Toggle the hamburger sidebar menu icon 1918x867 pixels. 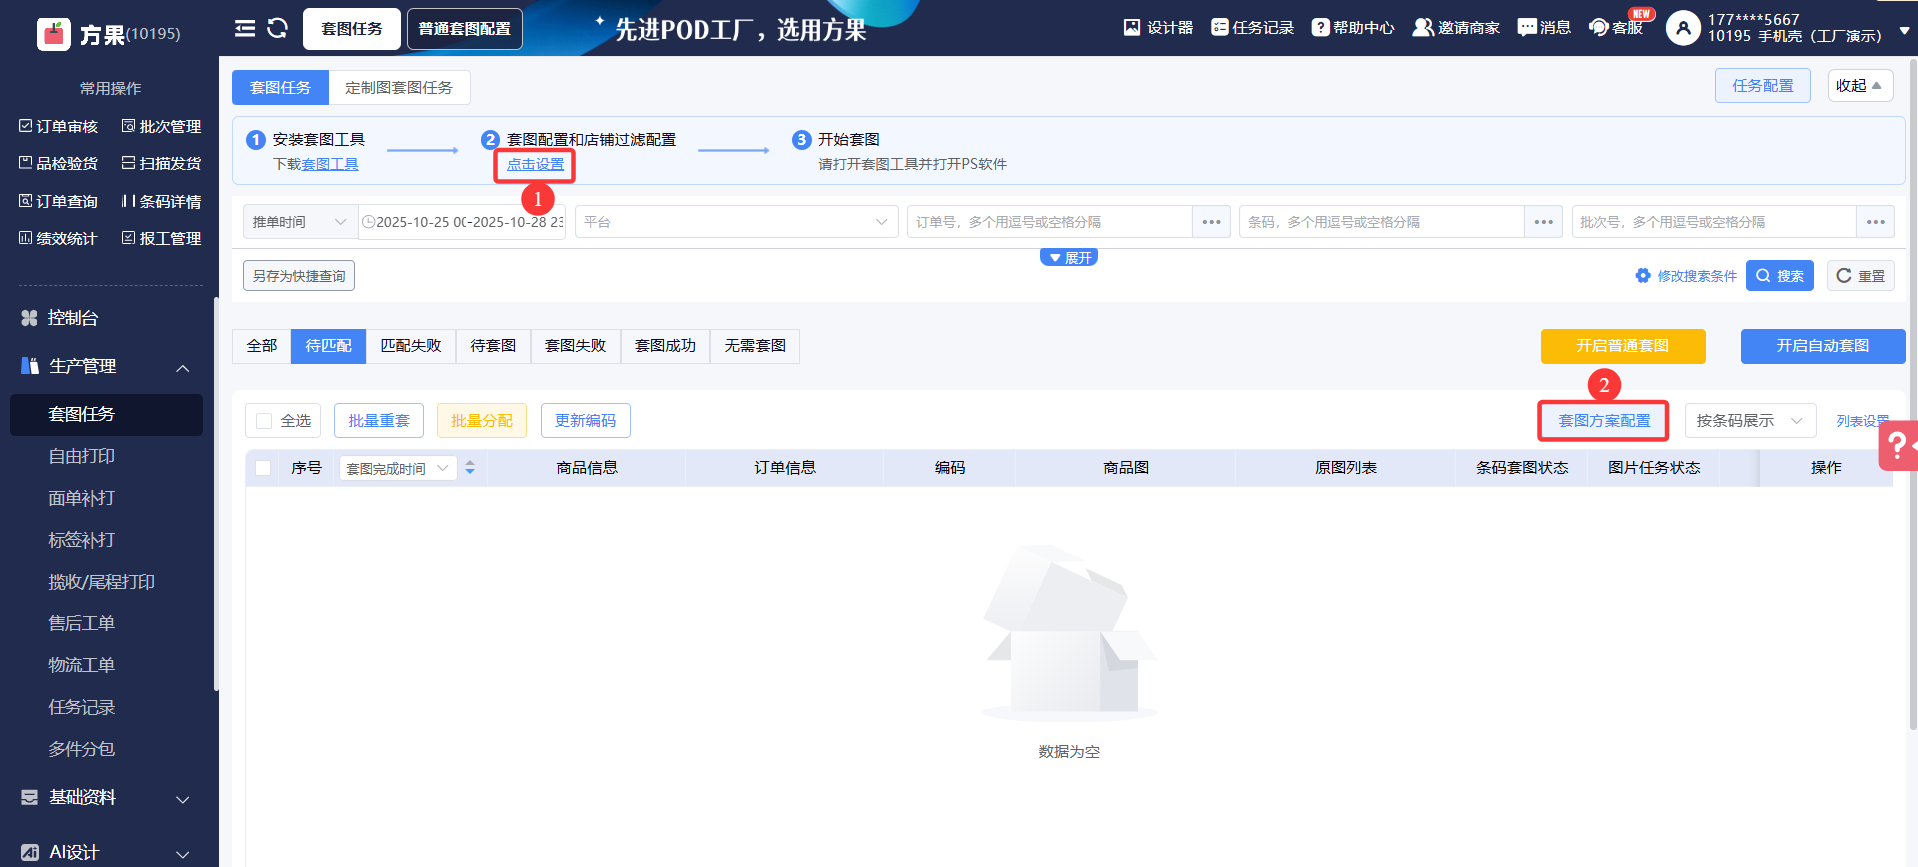point(245,28)
